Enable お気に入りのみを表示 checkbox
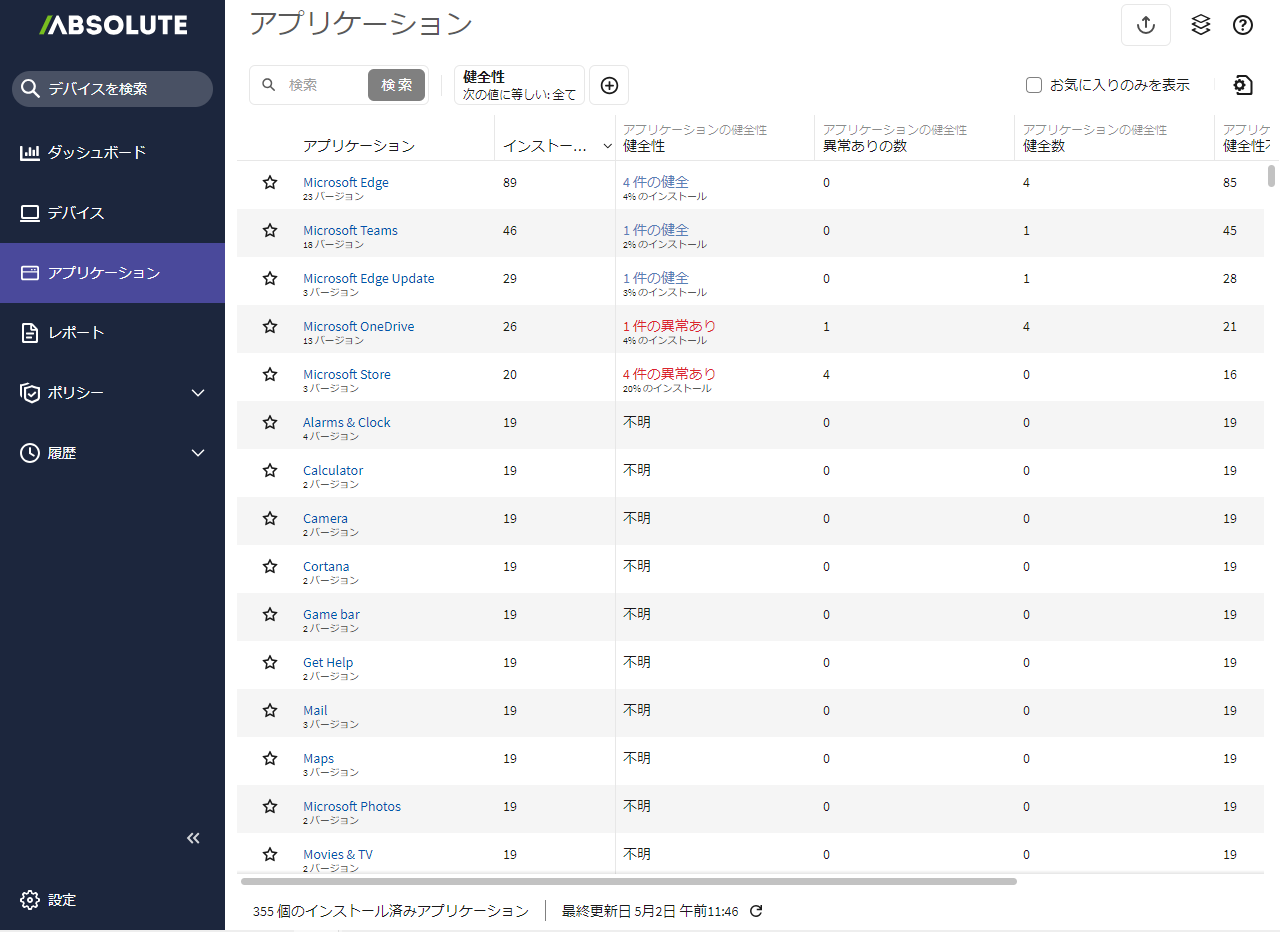The width and height of the screenshot is (1280, 932). pos(1034,85)
